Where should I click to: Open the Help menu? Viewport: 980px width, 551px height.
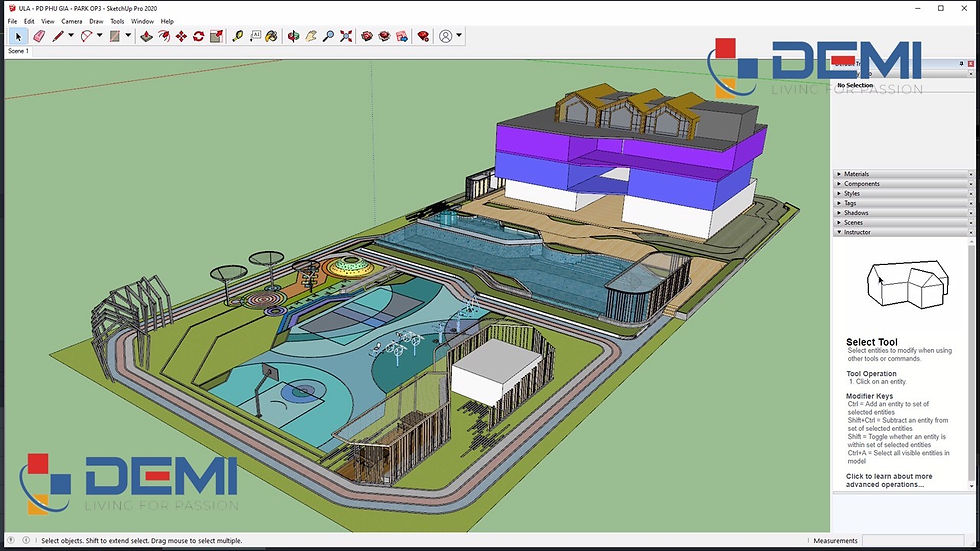tap(167, 21)
